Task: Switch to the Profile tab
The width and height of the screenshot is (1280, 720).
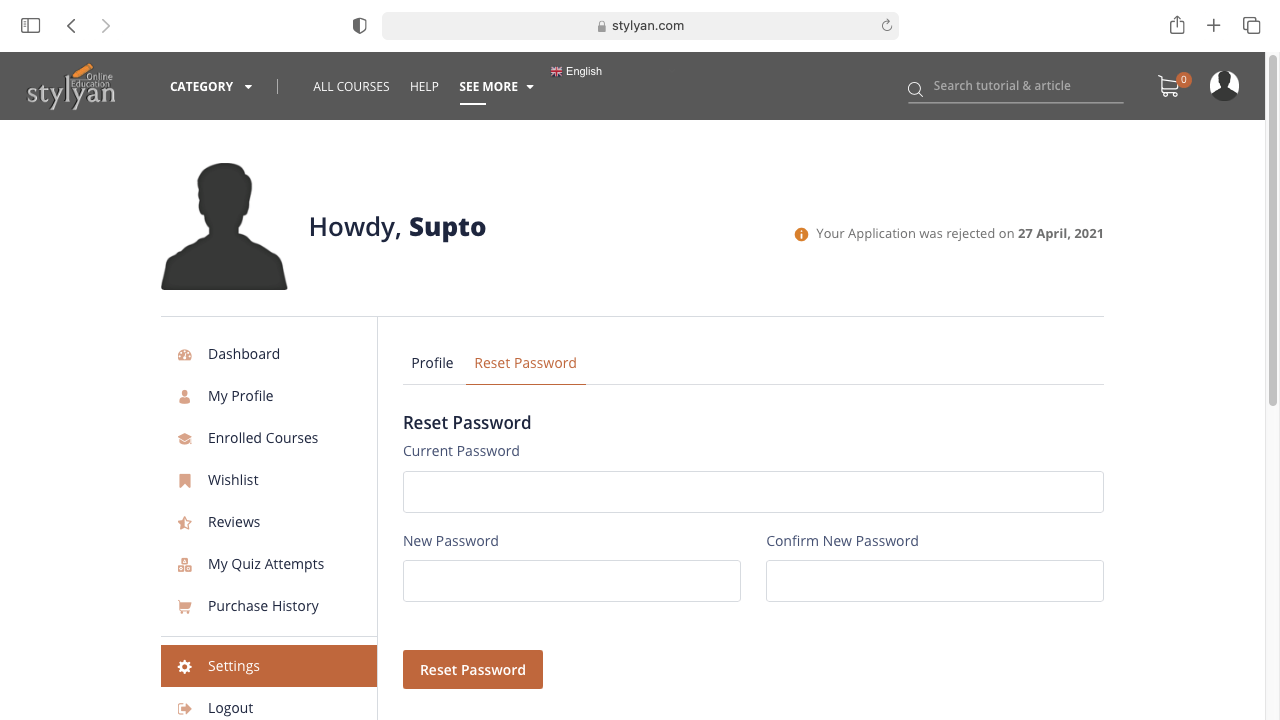Action: point(432,363)
